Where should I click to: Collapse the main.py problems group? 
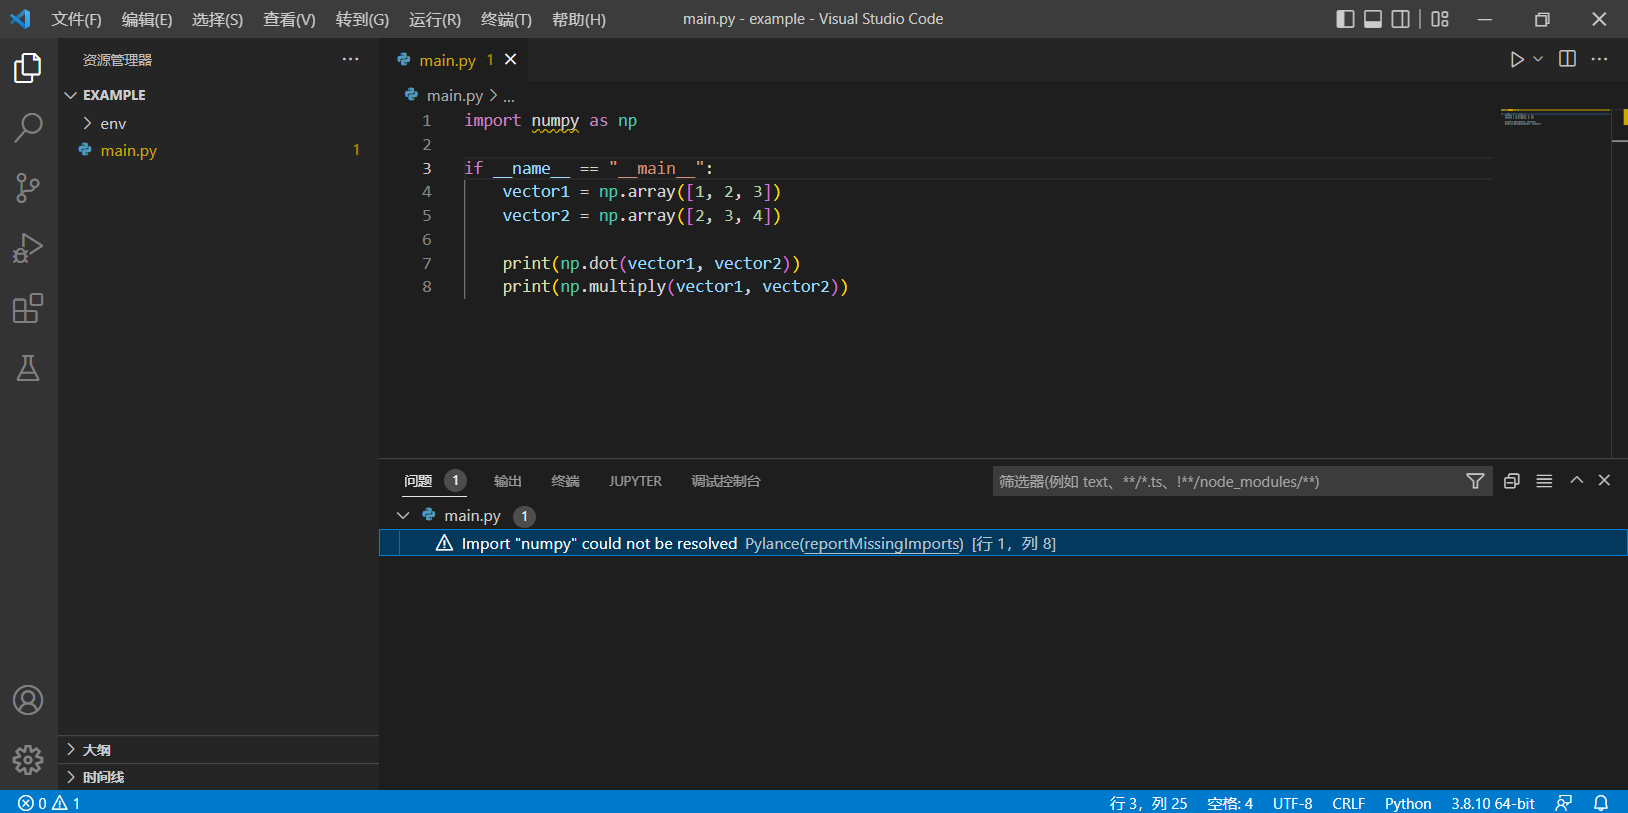[403, 516]
